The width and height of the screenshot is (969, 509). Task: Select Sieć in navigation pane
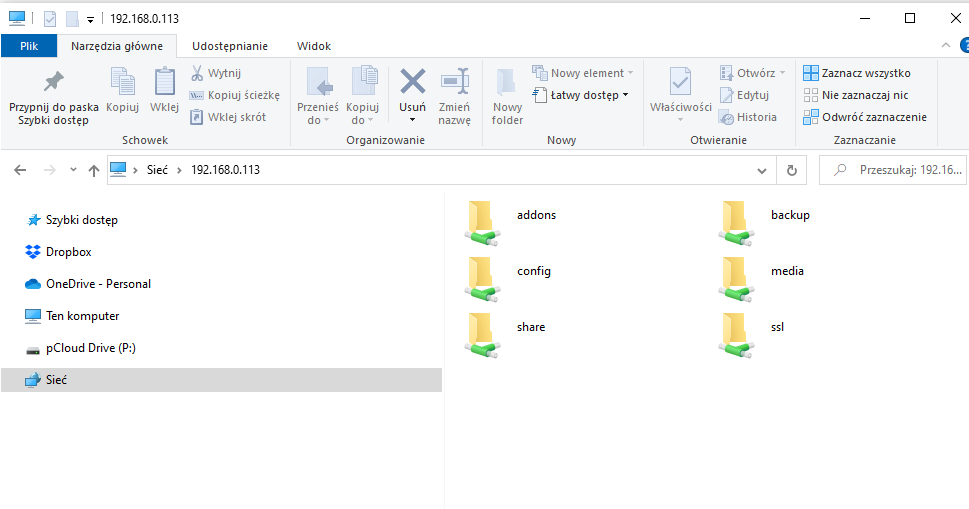click(x=221, y=380)
